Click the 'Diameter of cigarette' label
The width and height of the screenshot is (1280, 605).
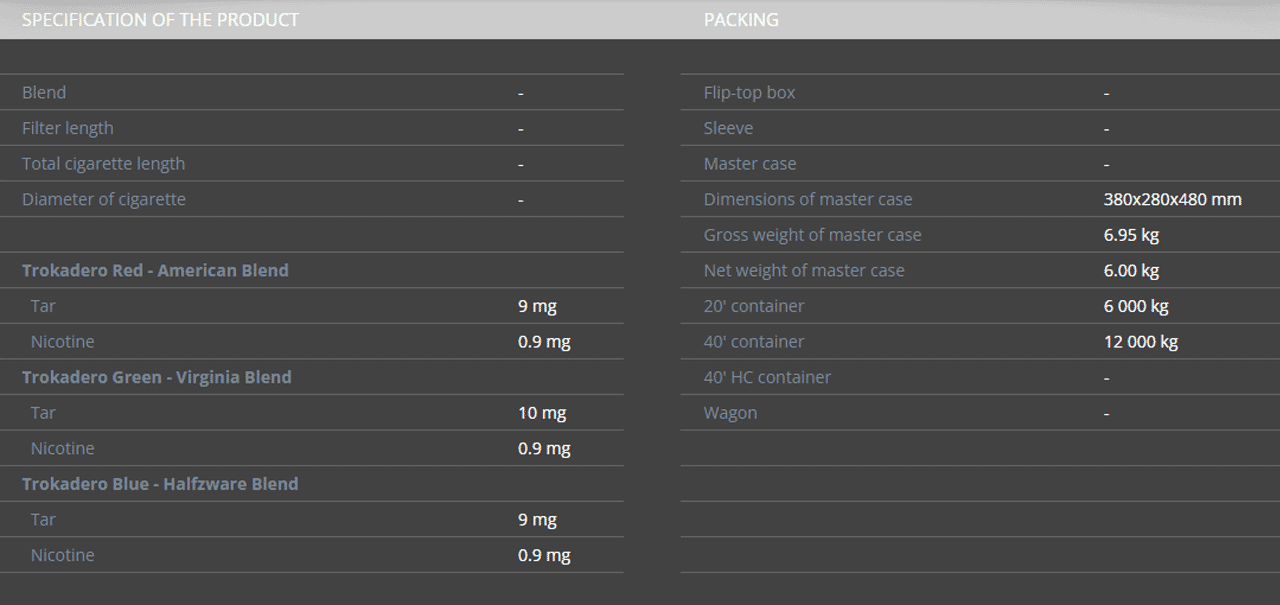point(104,199)
